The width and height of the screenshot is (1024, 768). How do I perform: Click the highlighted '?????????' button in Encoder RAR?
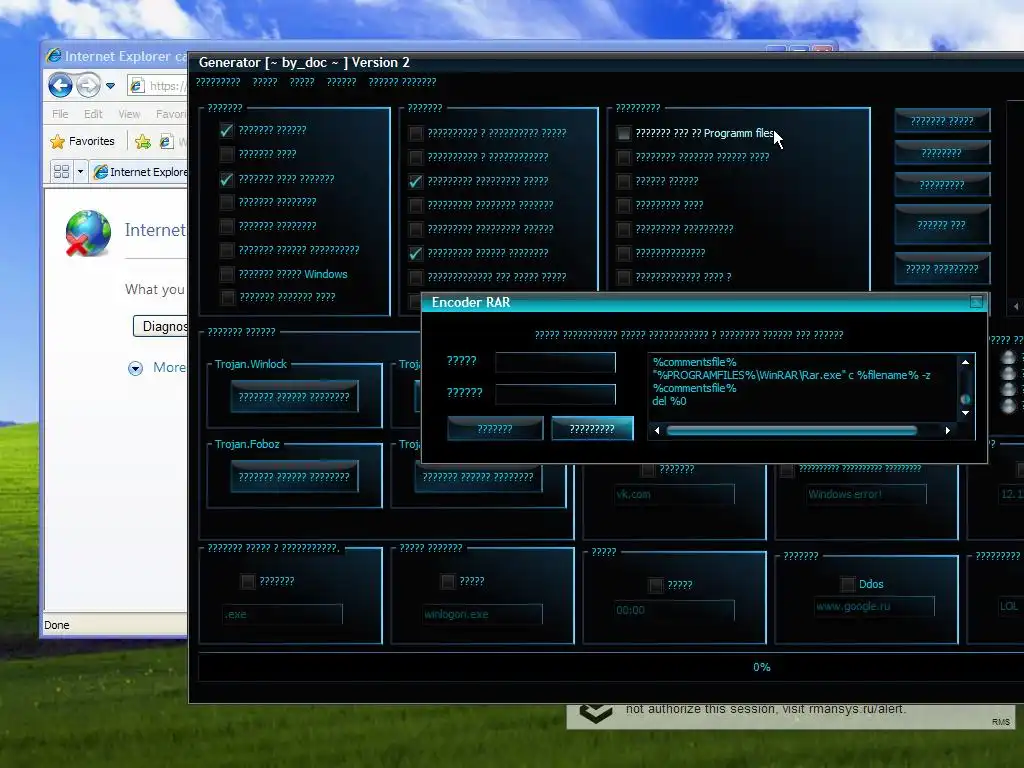point(592,428)
